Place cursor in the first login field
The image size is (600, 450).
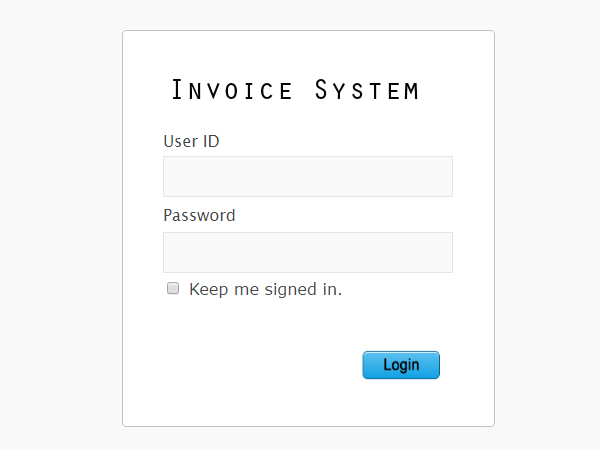tap(307, 176)
